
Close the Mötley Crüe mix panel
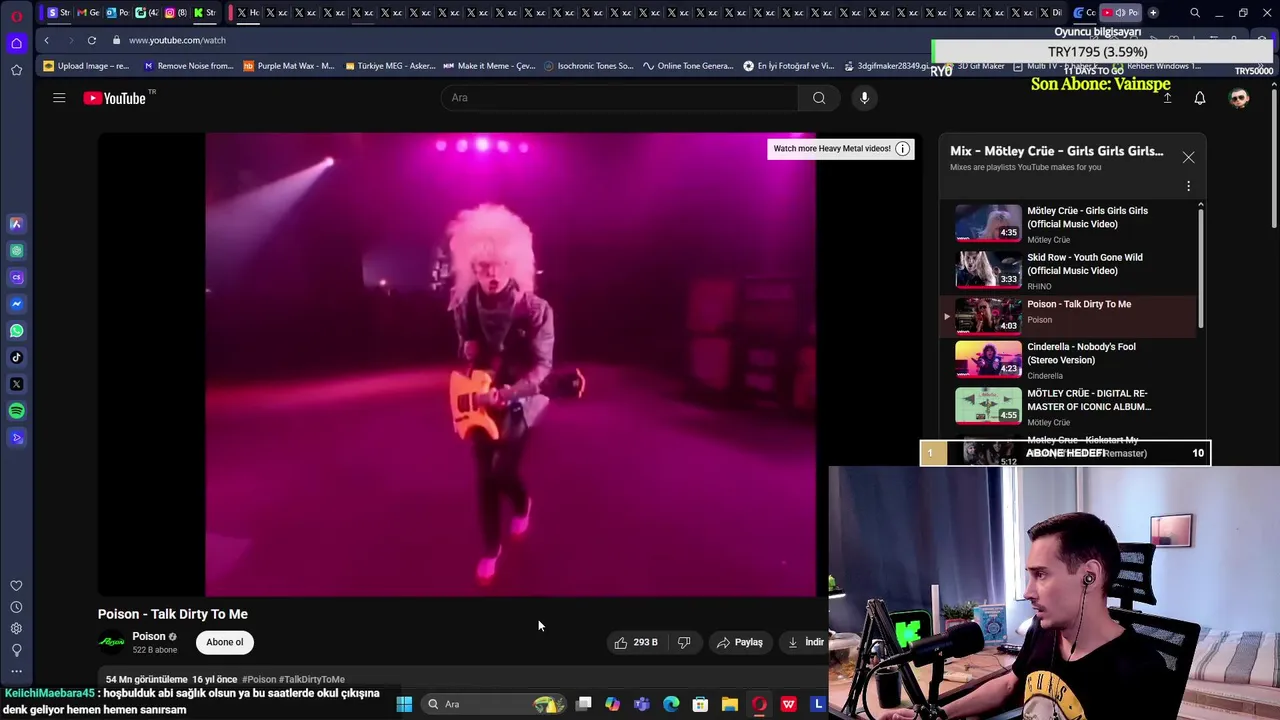[1188, 157]
